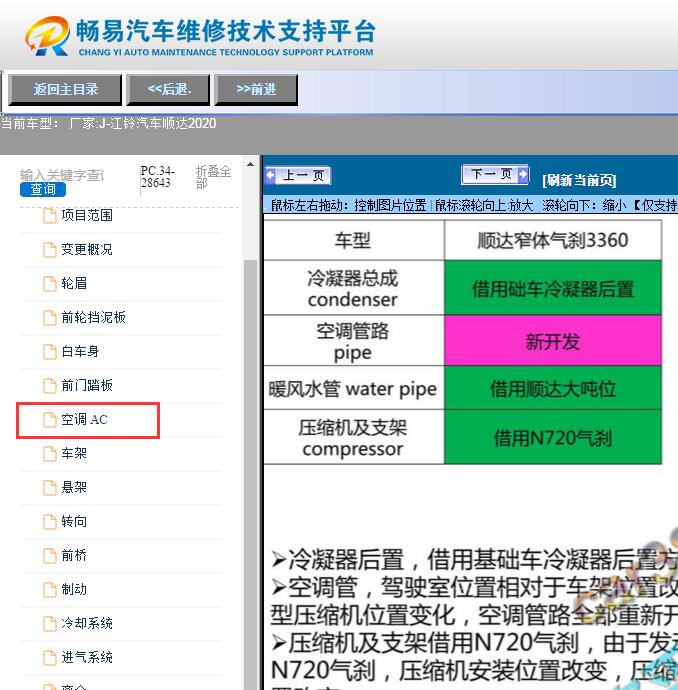
Task: Click the 暖风水管 water pipe cell
Action: (353, 388)
